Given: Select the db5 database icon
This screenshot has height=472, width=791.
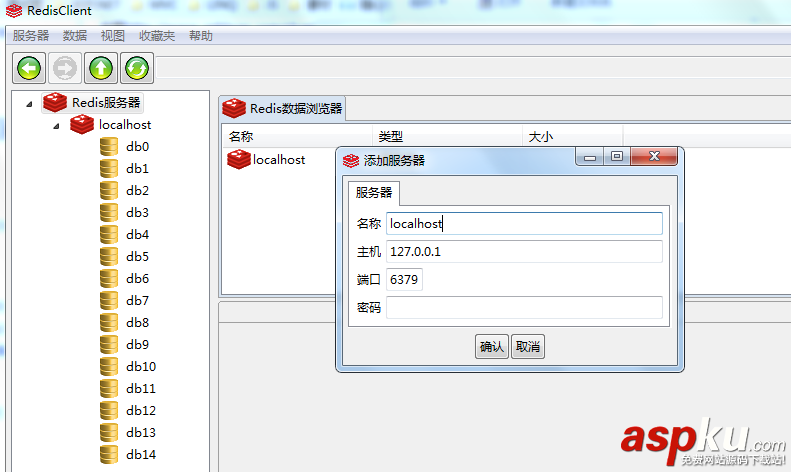Looking at the screenshot, I should click(109, 257).
